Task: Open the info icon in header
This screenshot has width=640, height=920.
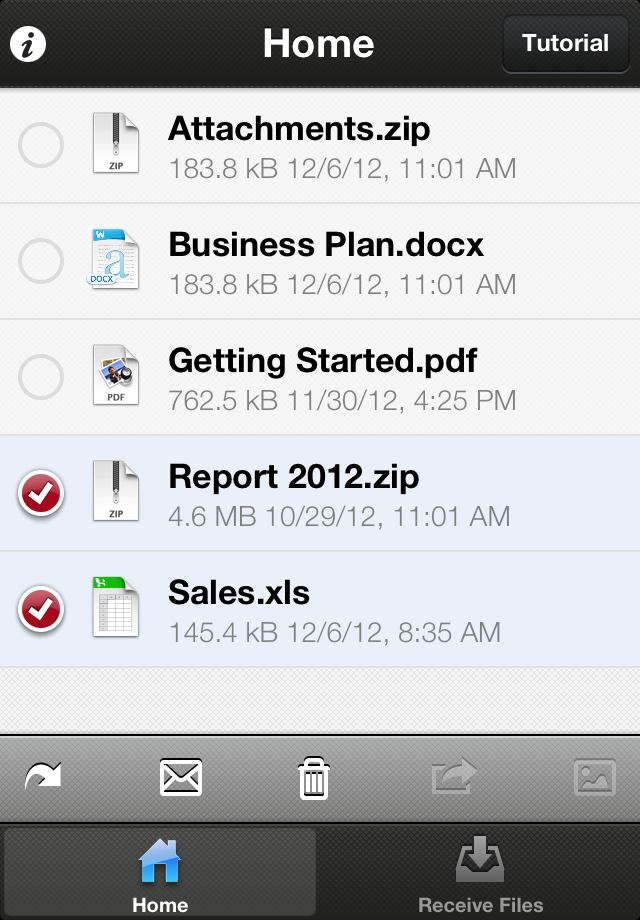Action: tap(28, 43)
